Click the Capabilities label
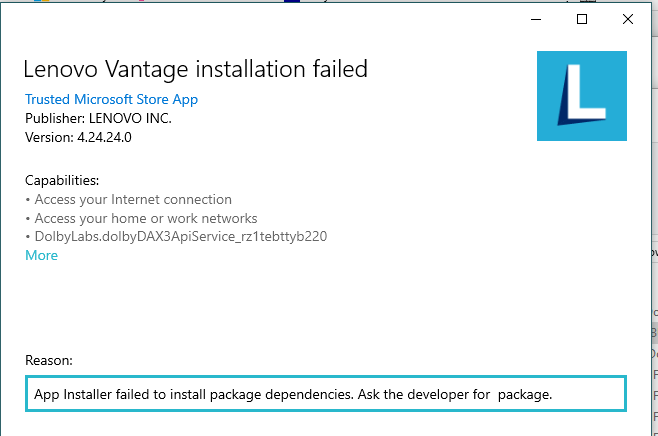This screenshot has width=658, height=436. (x=62, y=180)
